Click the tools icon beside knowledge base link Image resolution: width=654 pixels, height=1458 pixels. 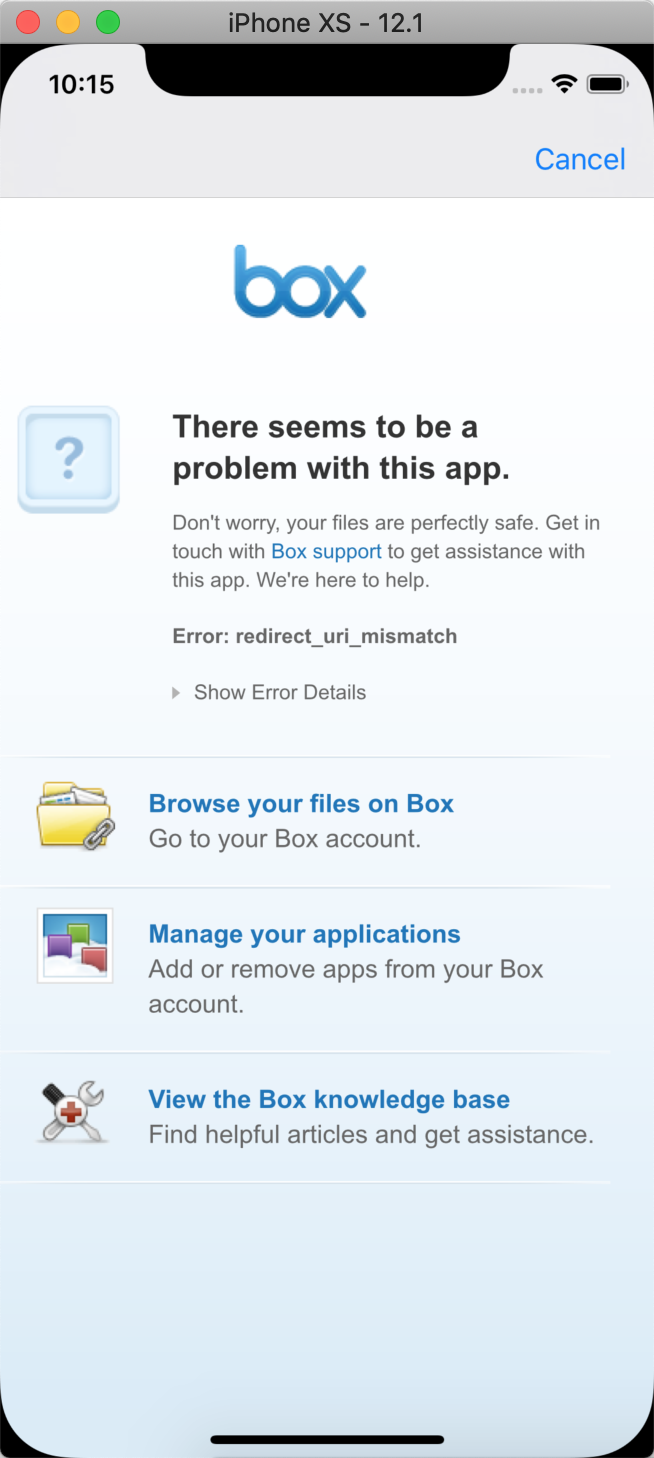[74, 1110]
